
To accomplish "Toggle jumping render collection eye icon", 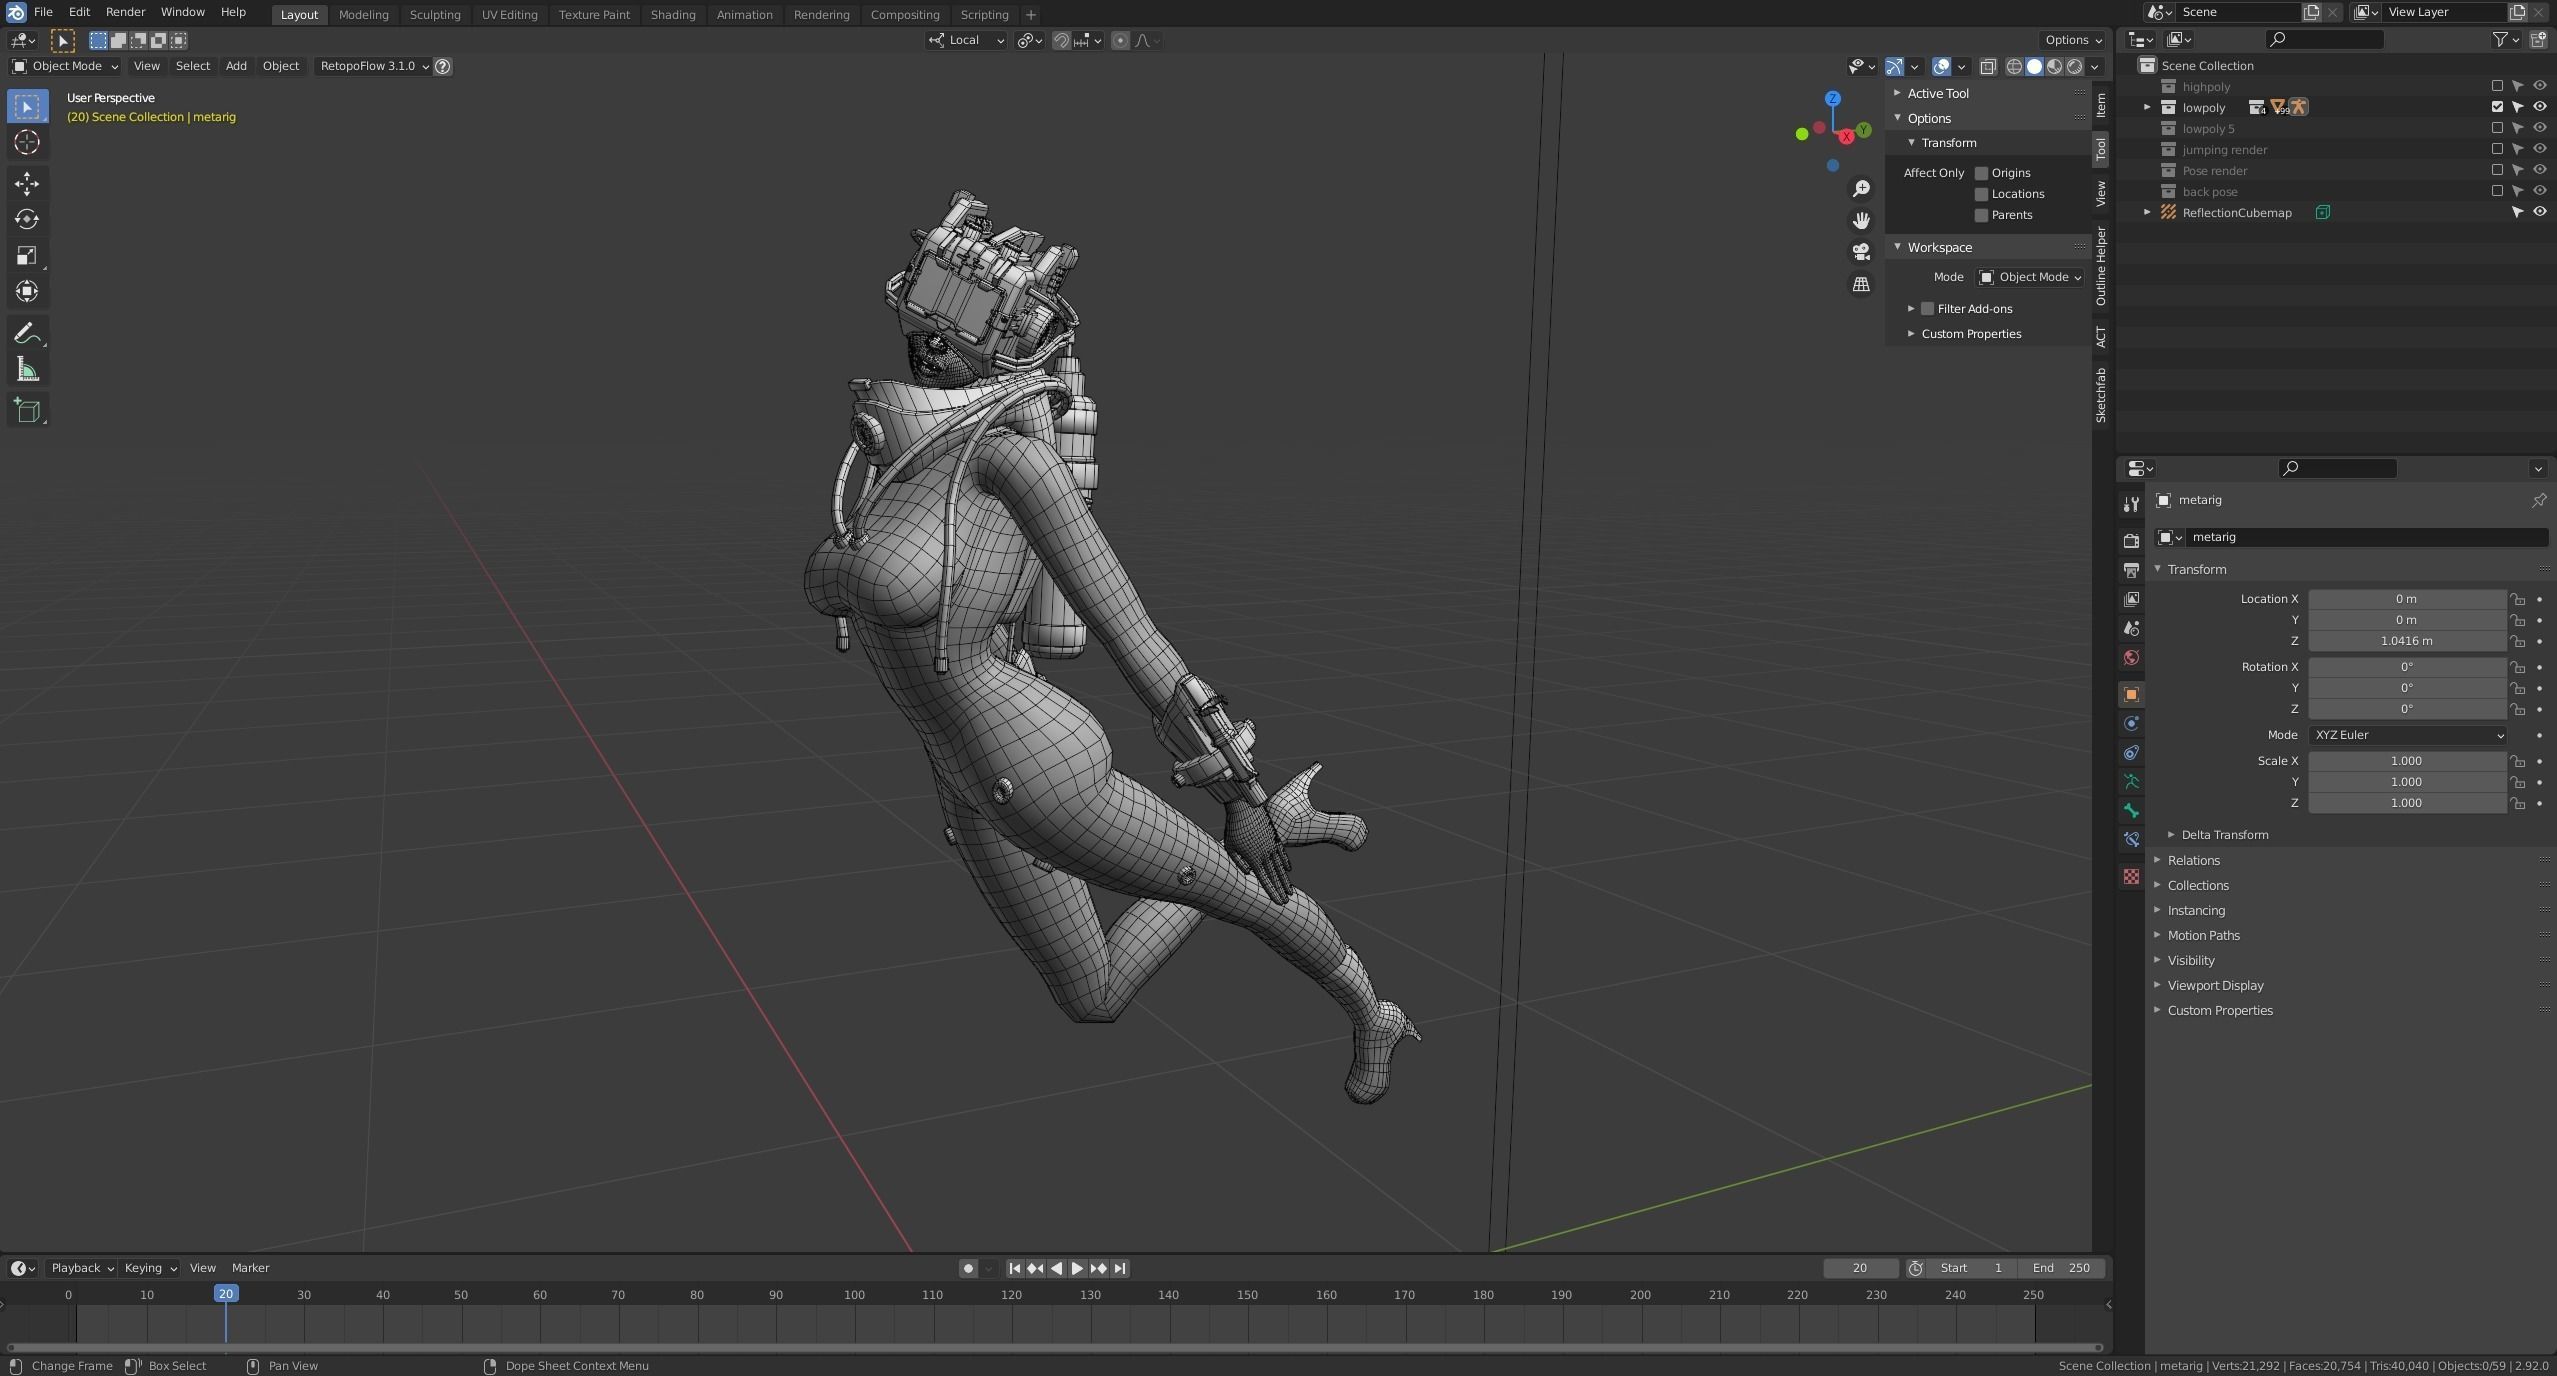I will pyautogui.click(x=2538, y=149).
